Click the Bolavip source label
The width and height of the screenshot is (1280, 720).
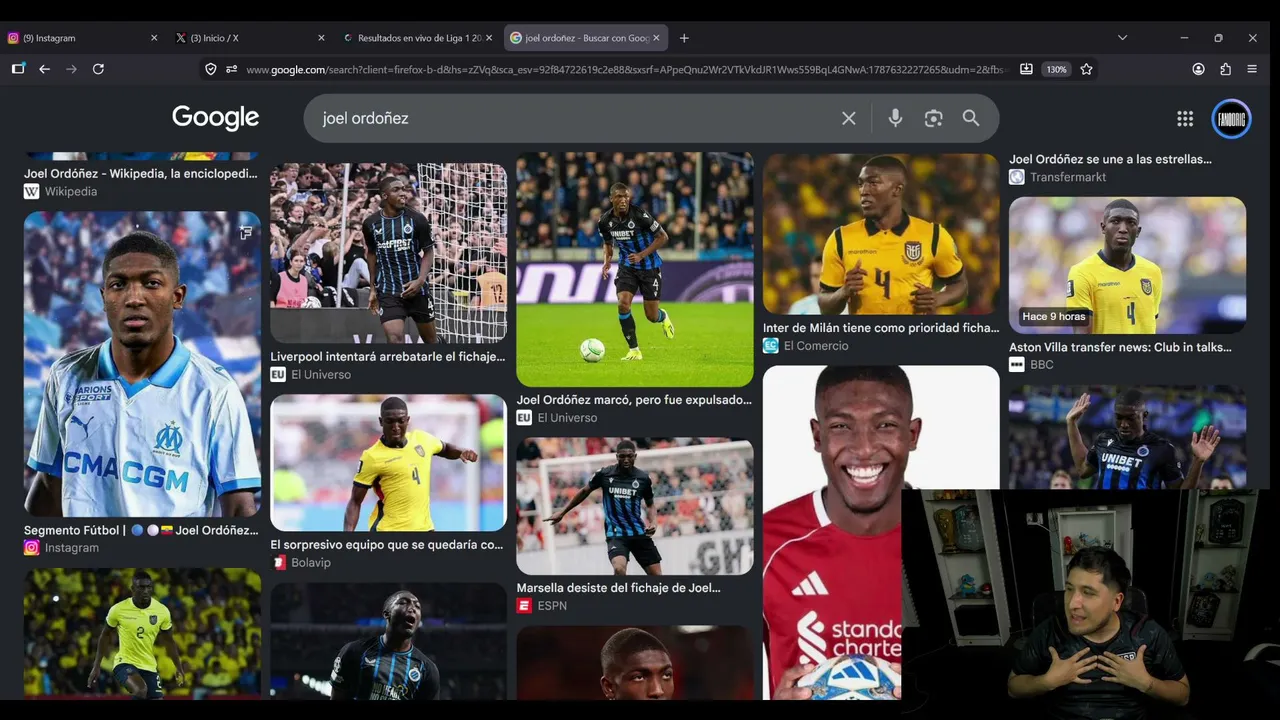pos(300,563)
